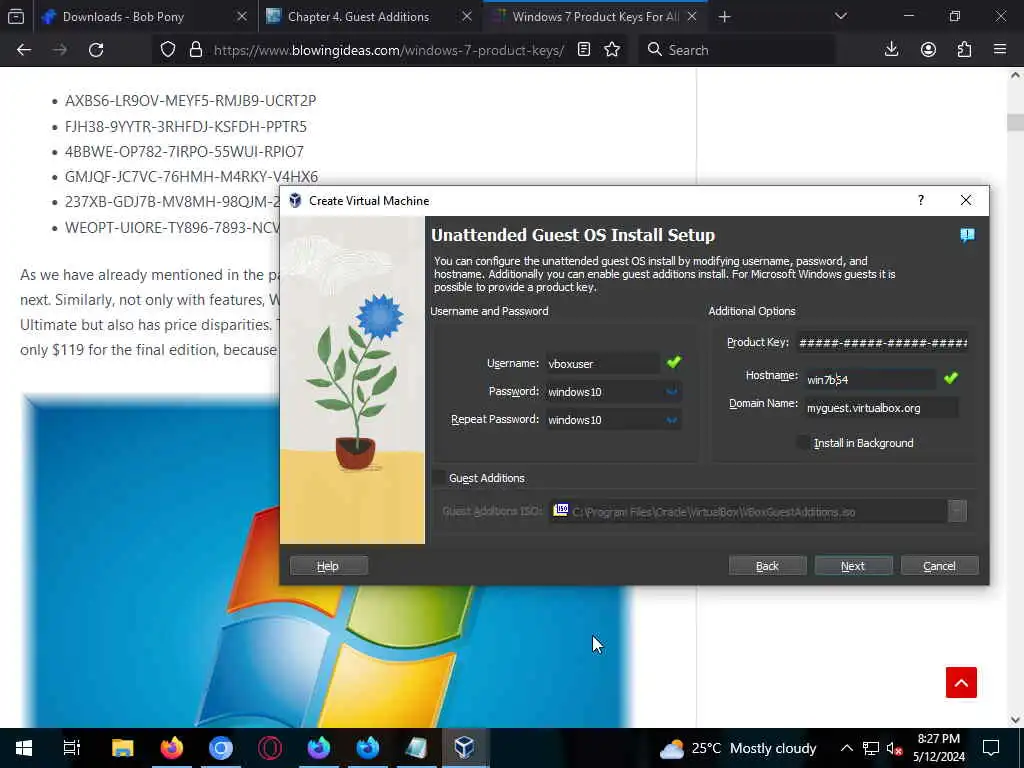Screen dimensions: 1024x768
Task: Click key GMJQF-JC7VC-76HMH-M4RKY-V4HX6
Action: 191,177
